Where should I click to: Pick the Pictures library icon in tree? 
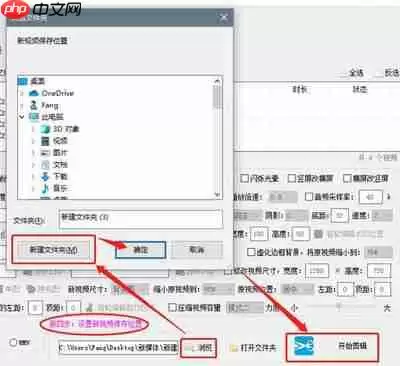pyautogui.click(x=45, y=153)
